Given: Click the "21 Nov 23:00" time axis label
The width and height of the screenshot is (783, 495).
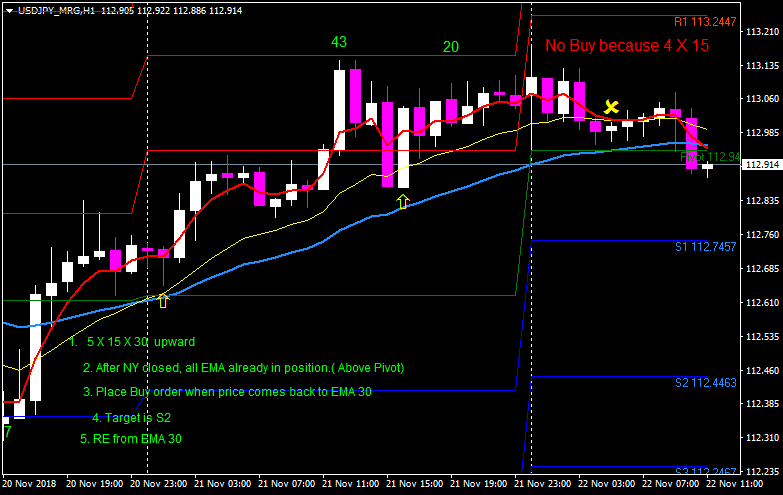Looking at the screenshot, I should [x=542, y=484].
